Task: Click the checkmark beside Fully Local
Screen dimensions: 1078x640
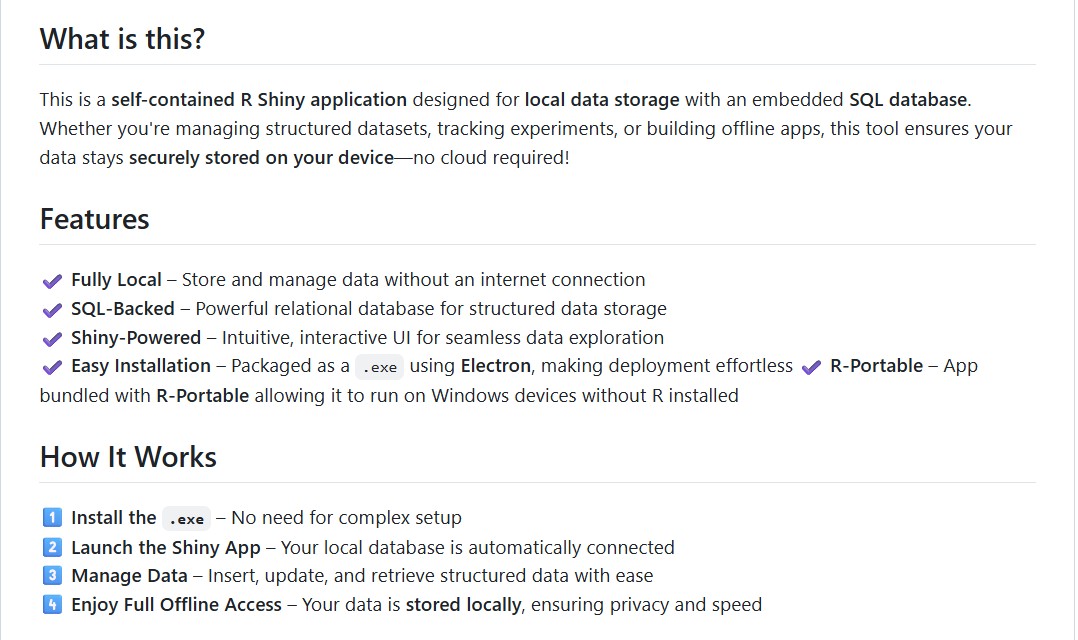Action: tap(52, 281)
